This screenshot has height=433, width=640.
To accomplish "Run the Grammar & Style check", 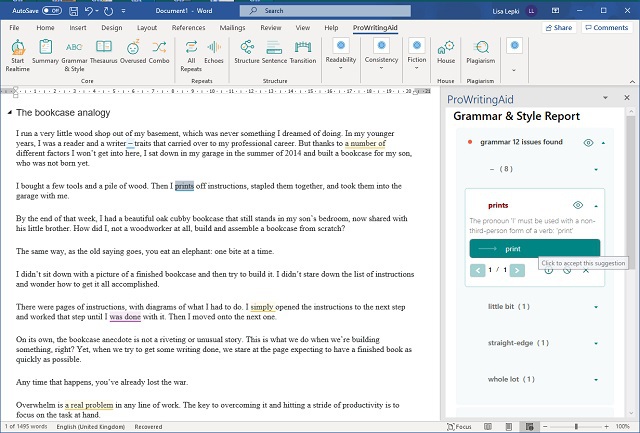I will pos(74,56).
